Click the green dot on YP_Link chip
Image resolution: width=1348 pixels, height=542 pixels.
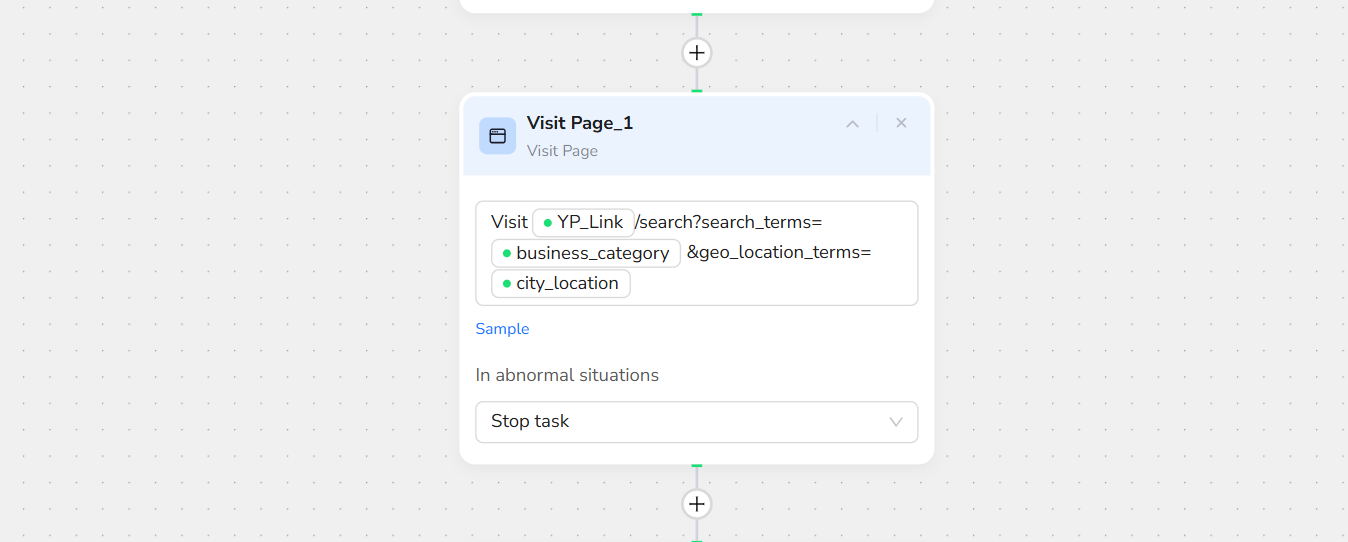547,223
